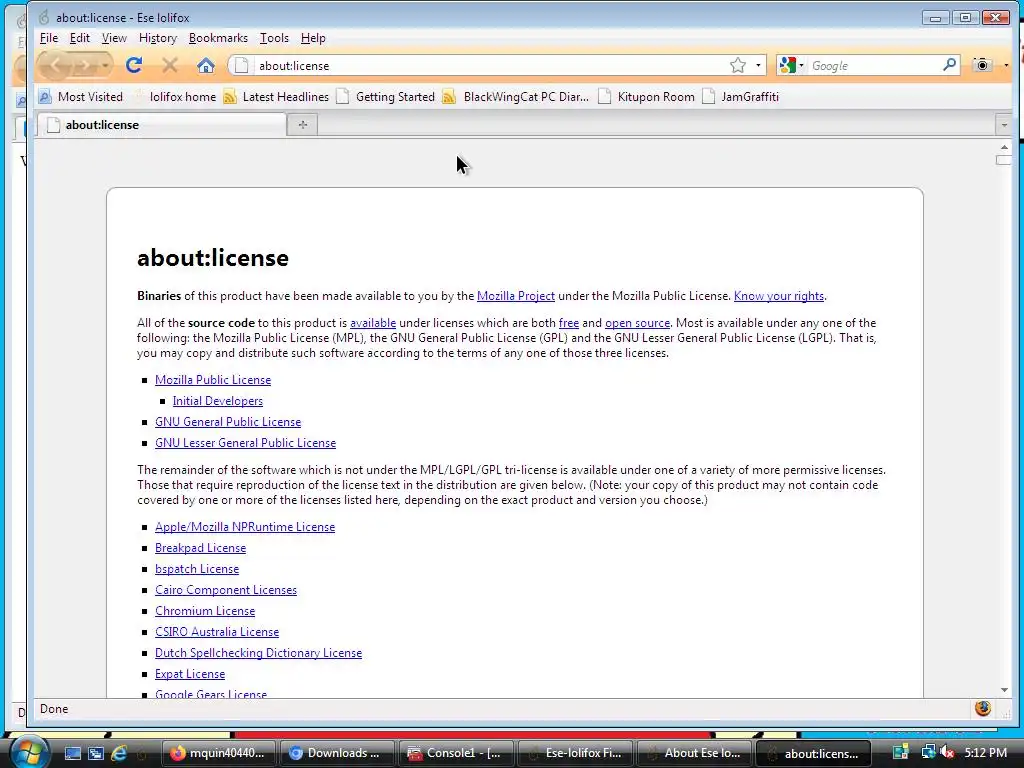Go to the Home page icon
Viewport: 1024px width, 768px height.
[x=206, y=65]
